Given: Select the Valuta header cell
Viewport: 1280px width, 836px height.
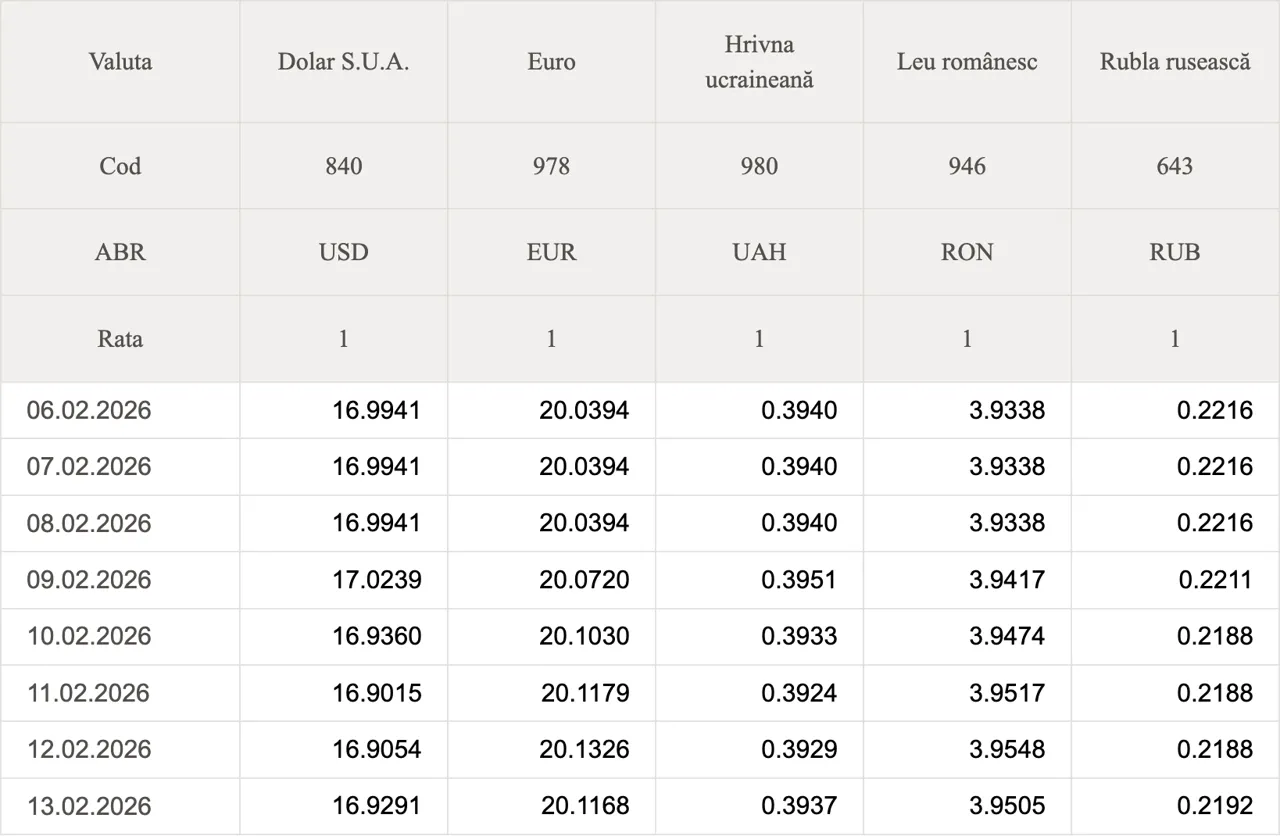Looking at the screenshot, I should [x=120, y=62].
